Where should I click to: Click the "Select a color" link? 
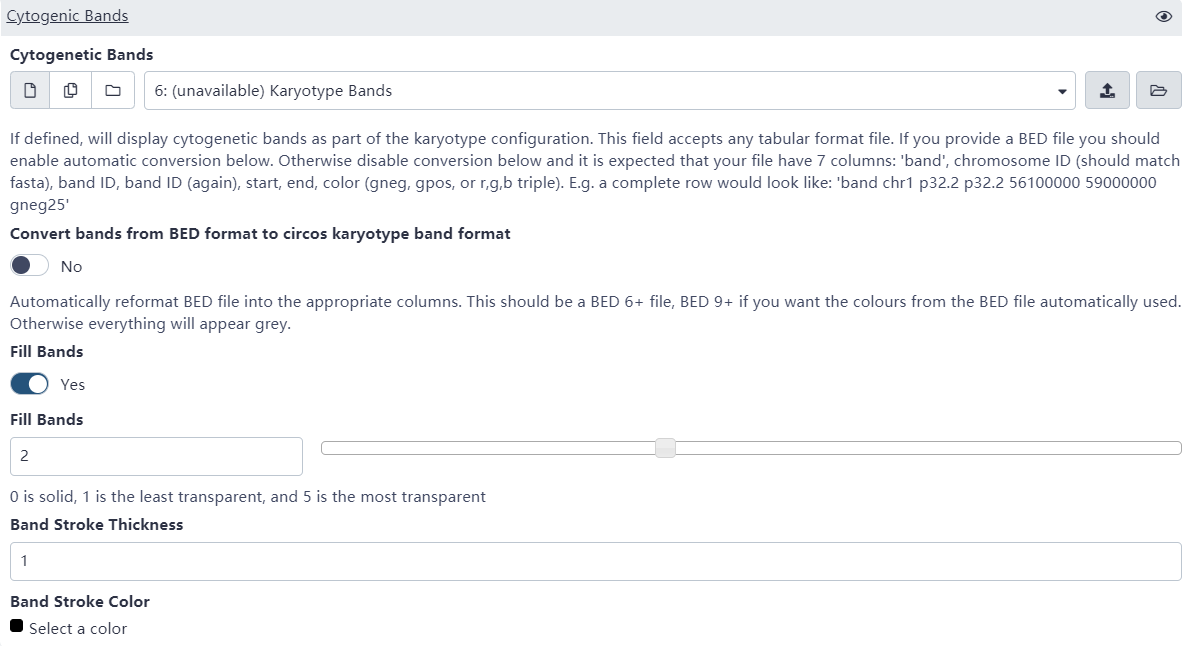point(78,628)
